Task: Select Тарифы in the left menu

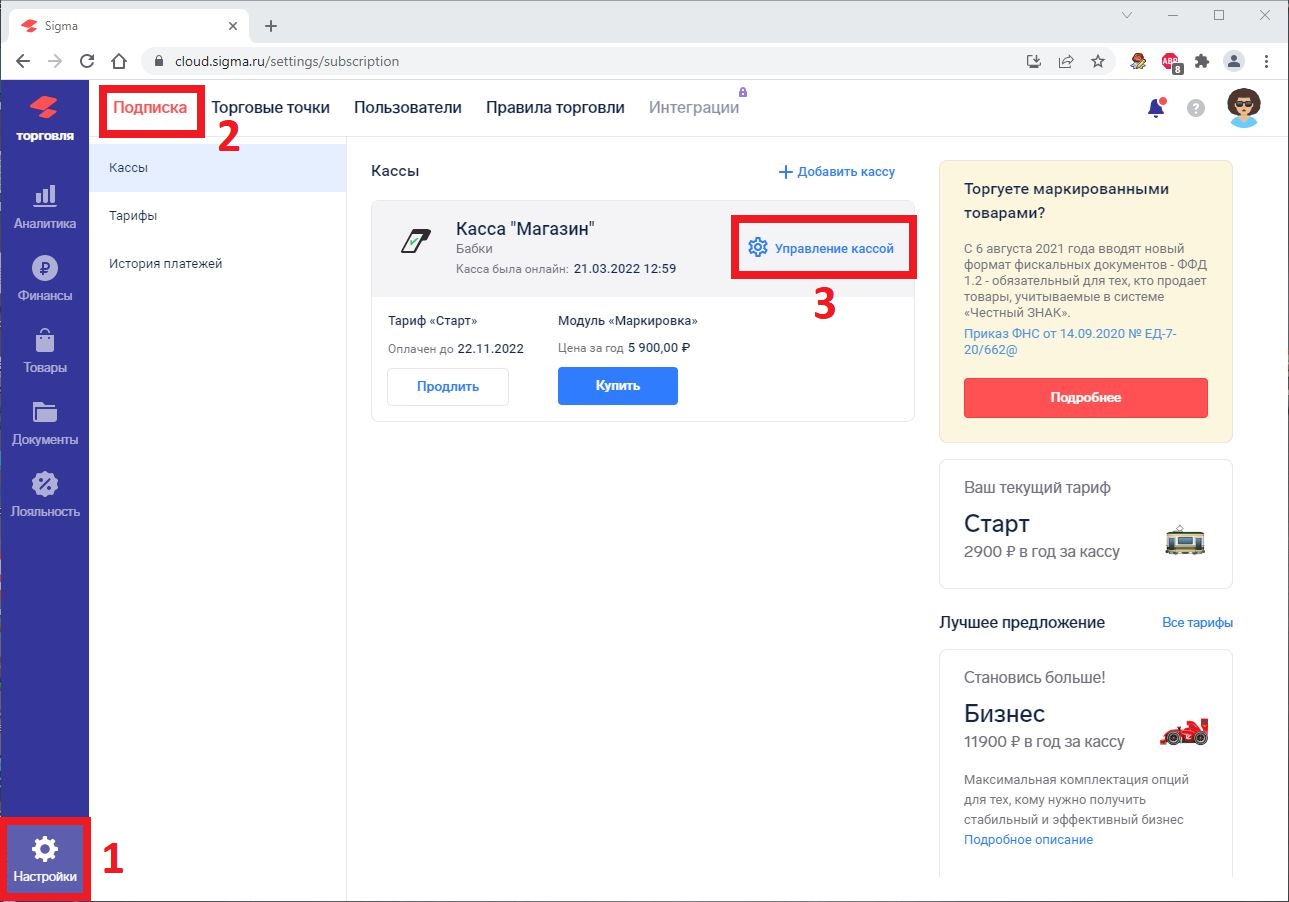Action: [x=133, y=216]
